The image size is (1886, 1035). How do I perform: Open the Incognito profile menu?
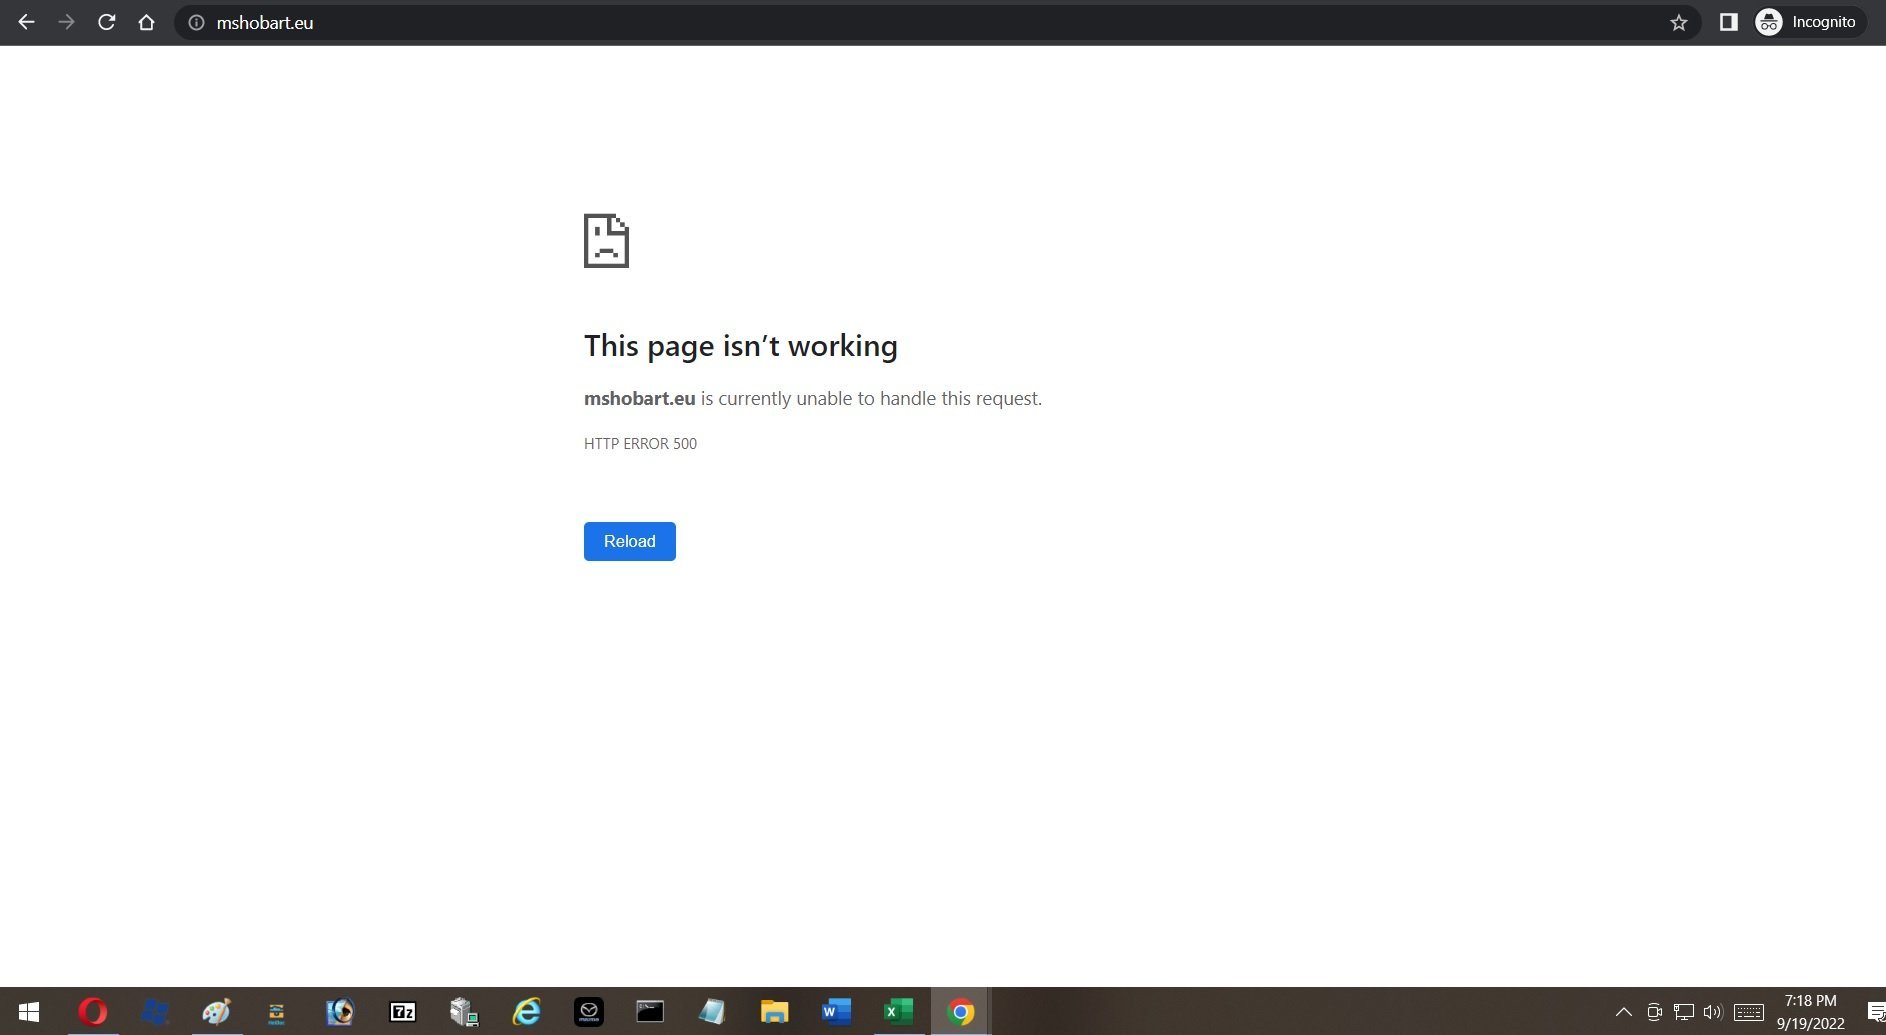tap(1810, 22)
